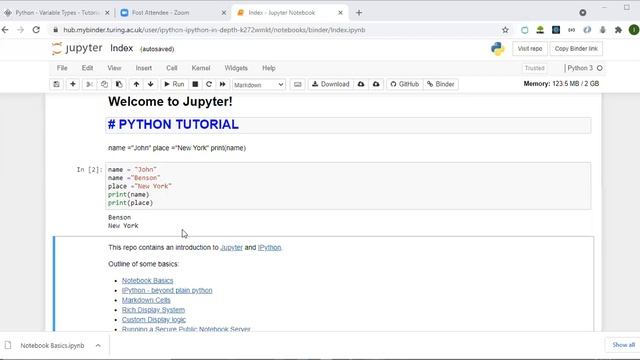Open the browser extensions puzzle icon
Image resolution: width=640 pixels, height=360 pixels.
coord(618,30)
